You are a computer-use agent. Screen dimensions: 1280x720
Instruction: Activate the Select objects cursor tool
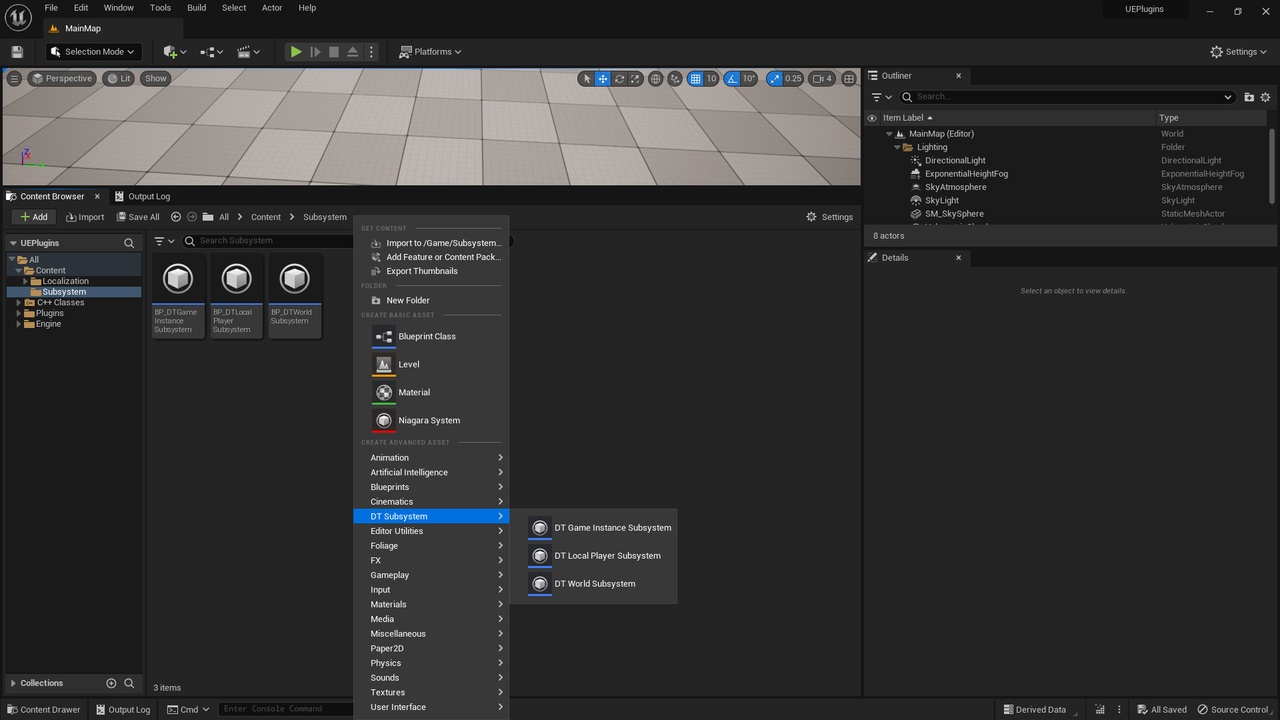[586, 78]
